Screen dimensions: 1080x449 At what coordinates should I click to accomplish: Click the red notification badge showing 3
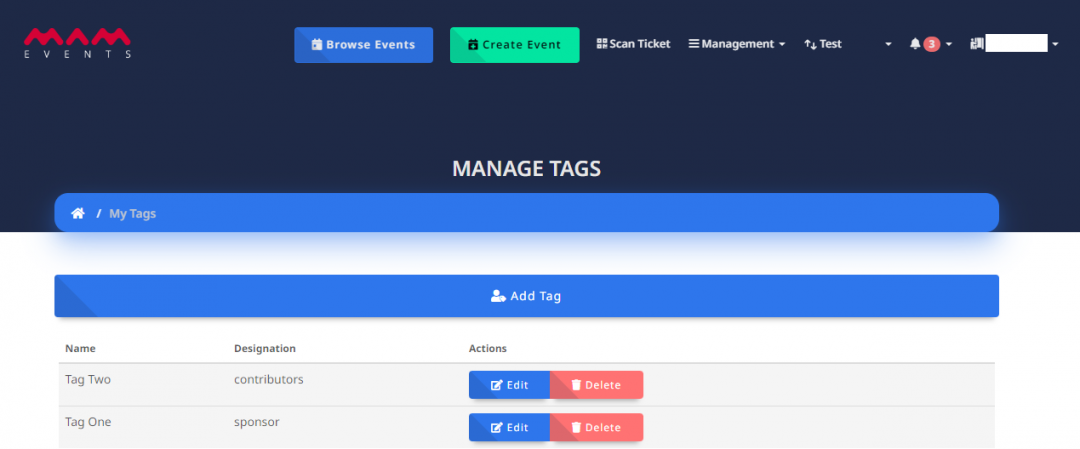pyautogui.click(x=931, y=44)
